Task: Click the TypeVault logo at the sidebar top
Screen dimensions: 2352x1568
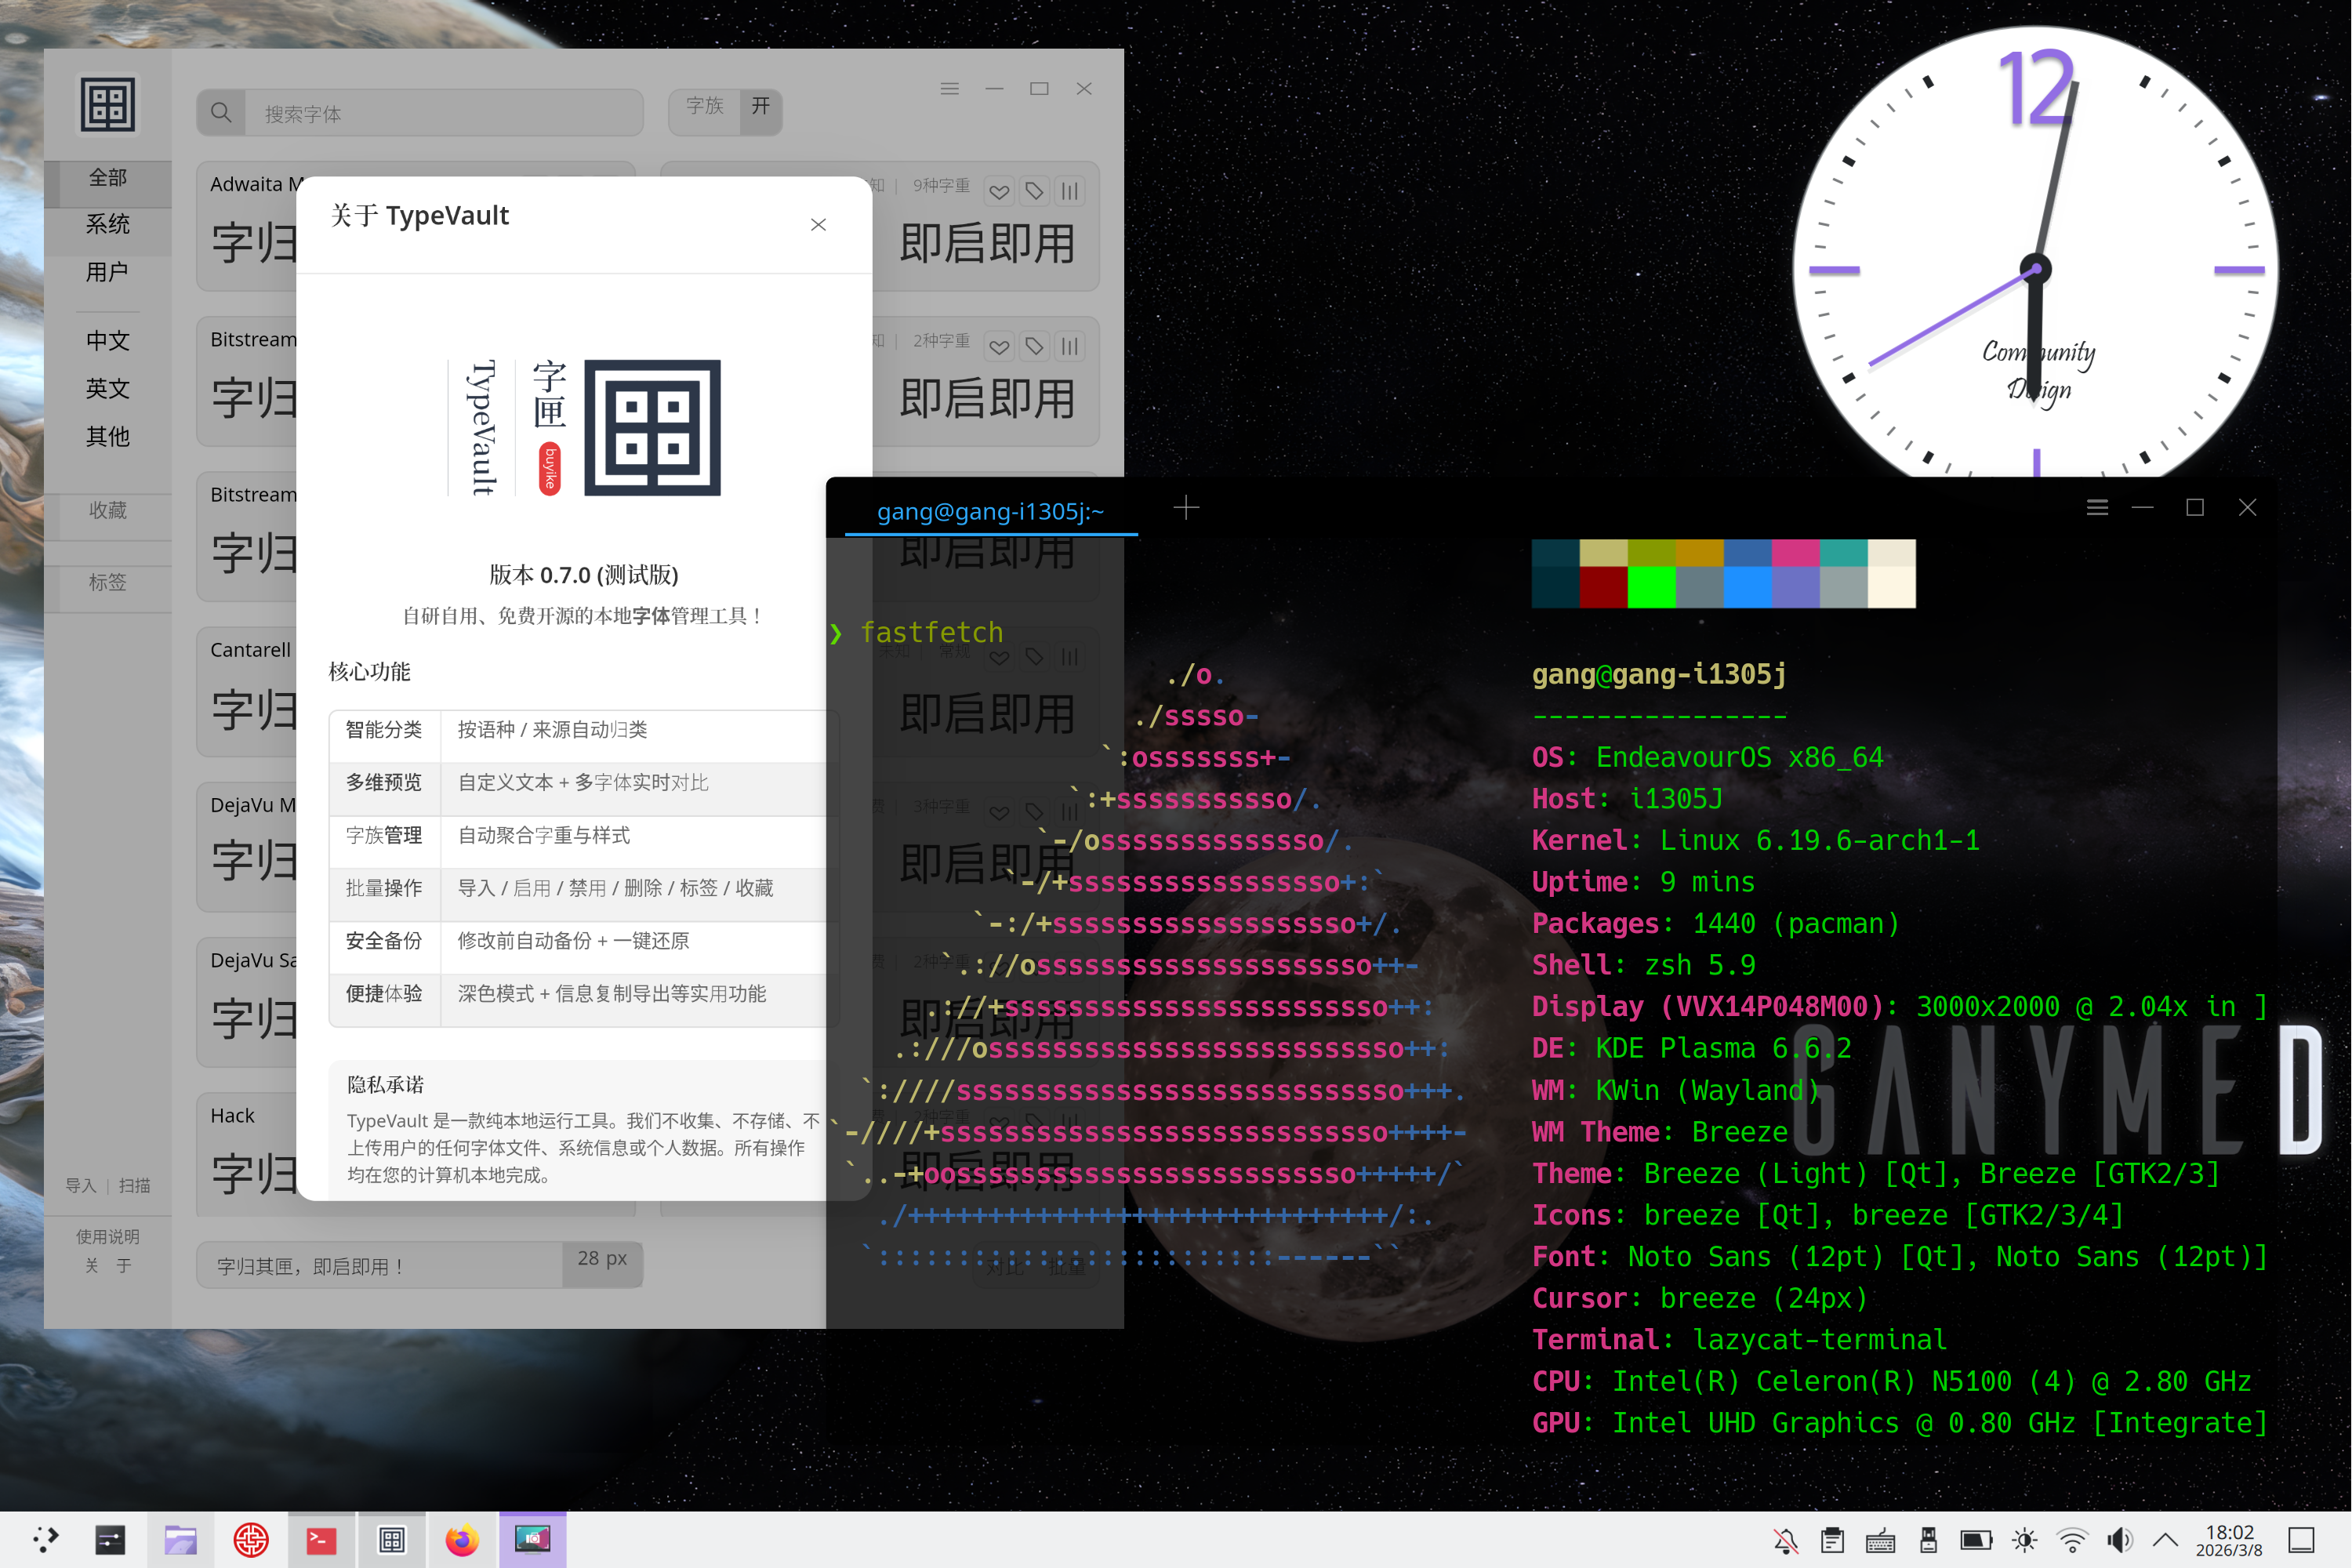Action: 107,104
